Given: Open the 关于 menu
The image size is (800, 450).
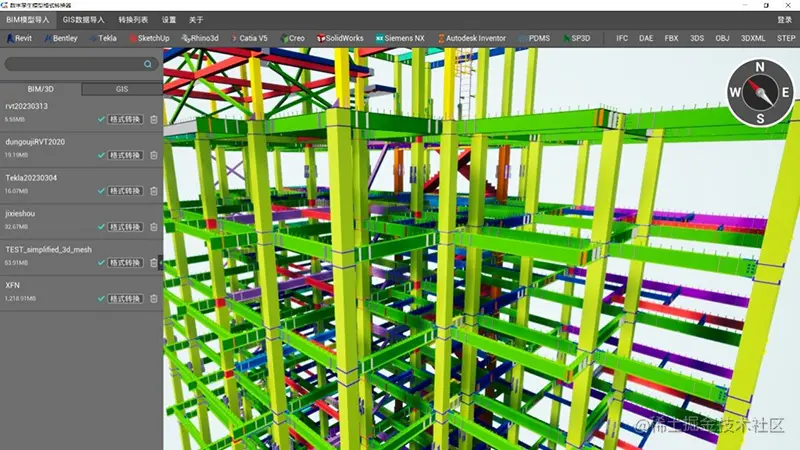Looking at the screenshot, I should point(196,20).
